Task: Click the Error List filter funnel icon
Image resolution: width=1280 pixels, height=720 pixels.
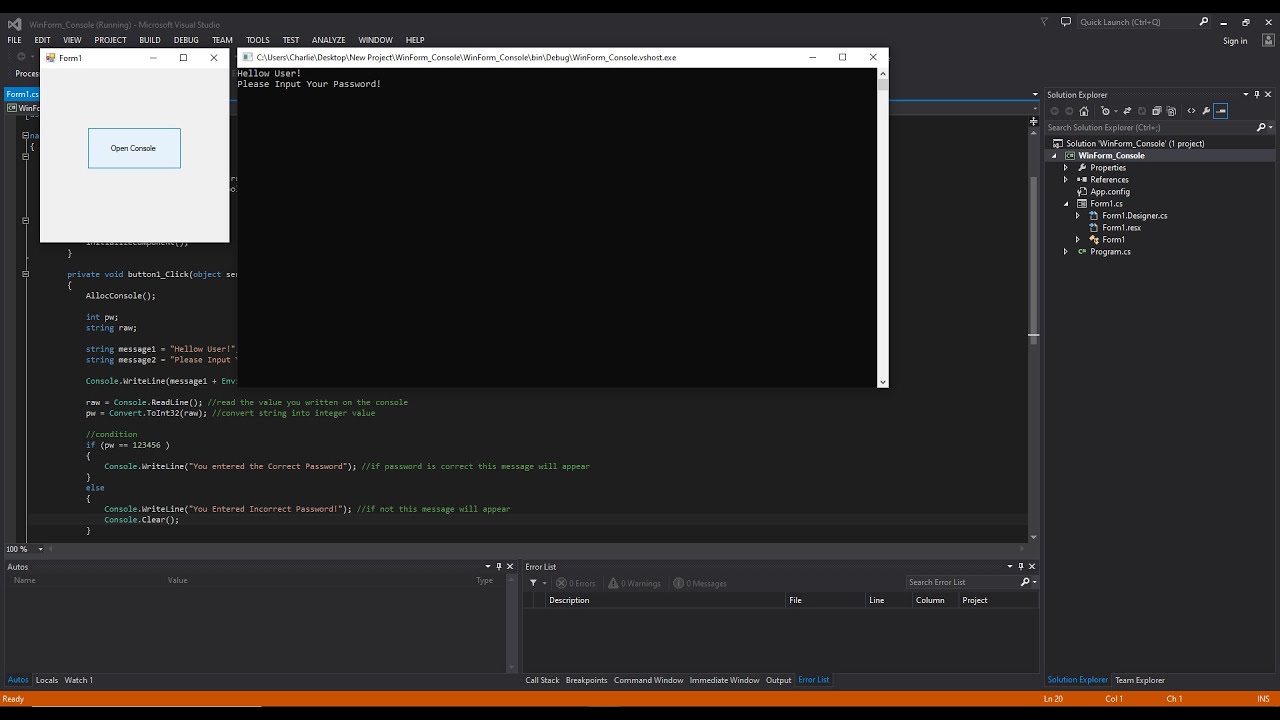Action: coord(533,583)
